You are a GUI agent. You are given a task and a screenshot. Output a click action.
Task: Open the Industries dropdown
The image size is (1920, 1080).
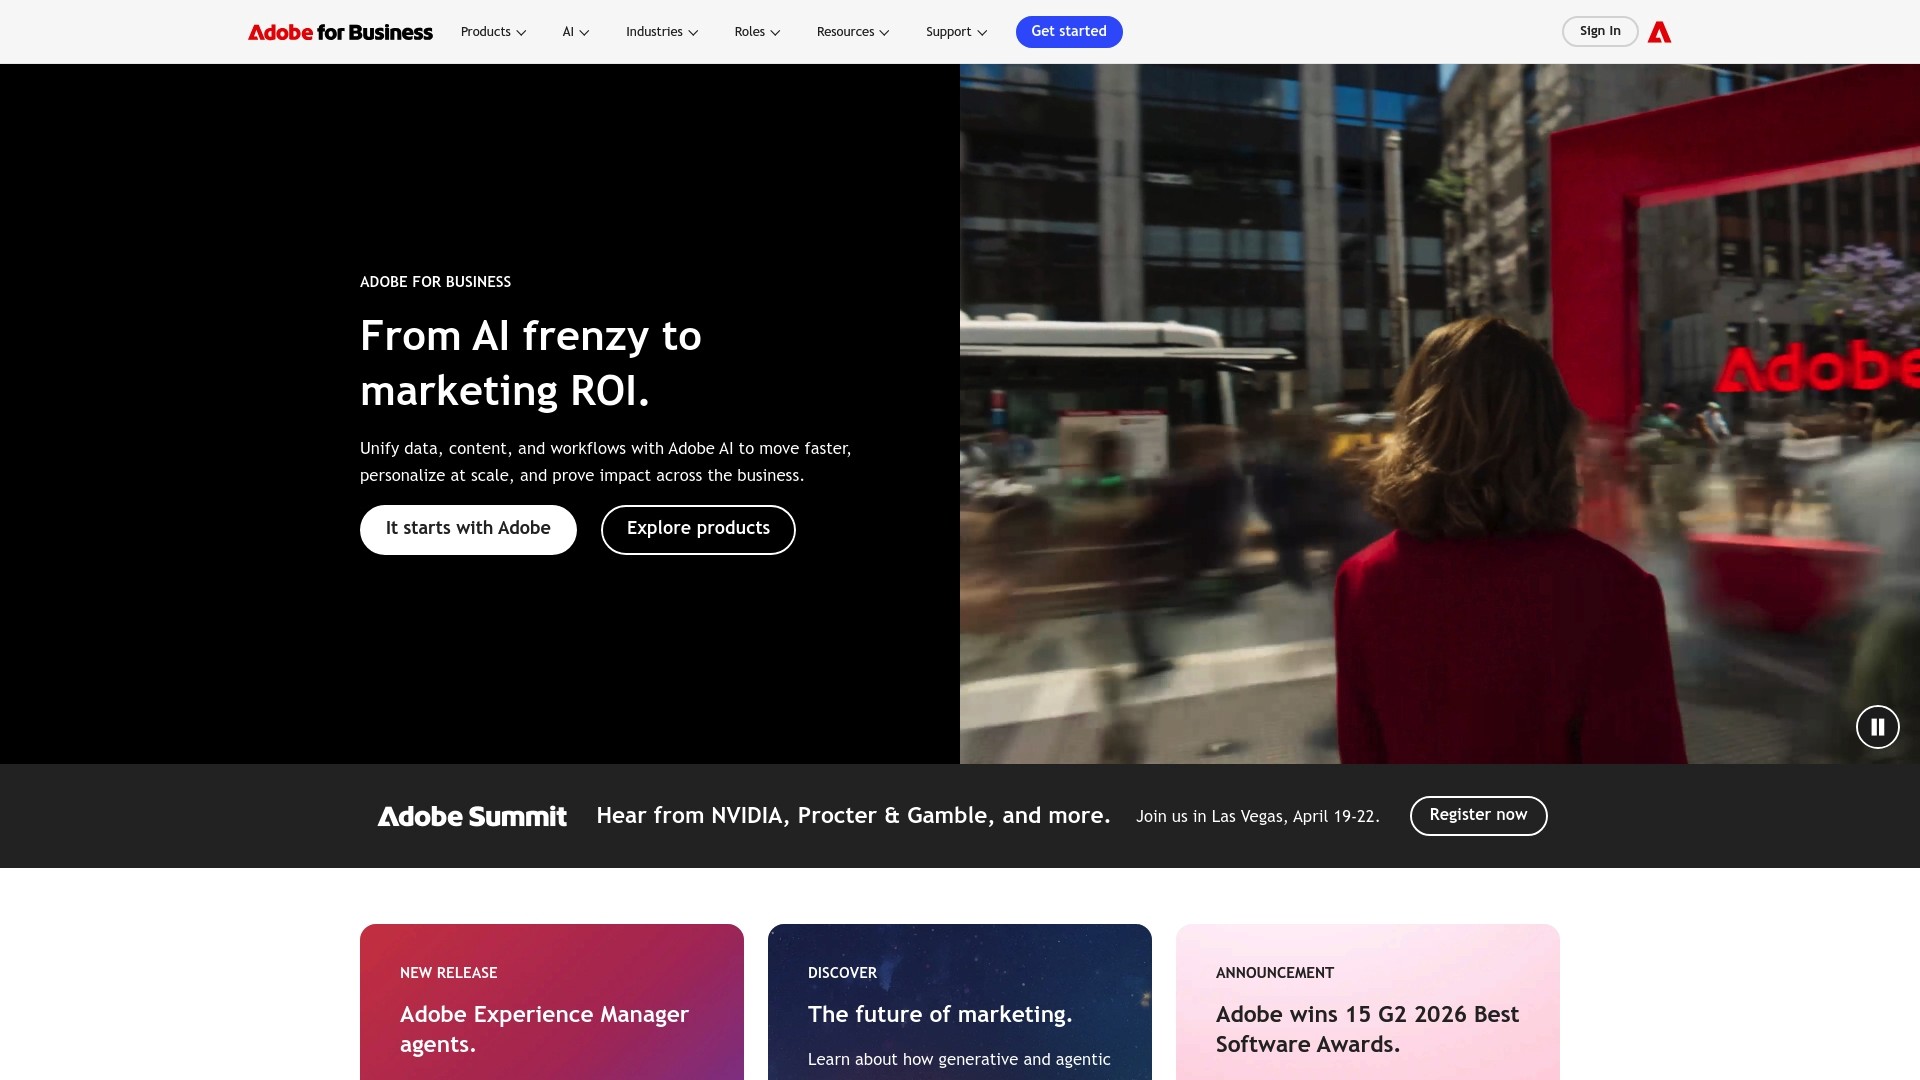click(660, 31)
